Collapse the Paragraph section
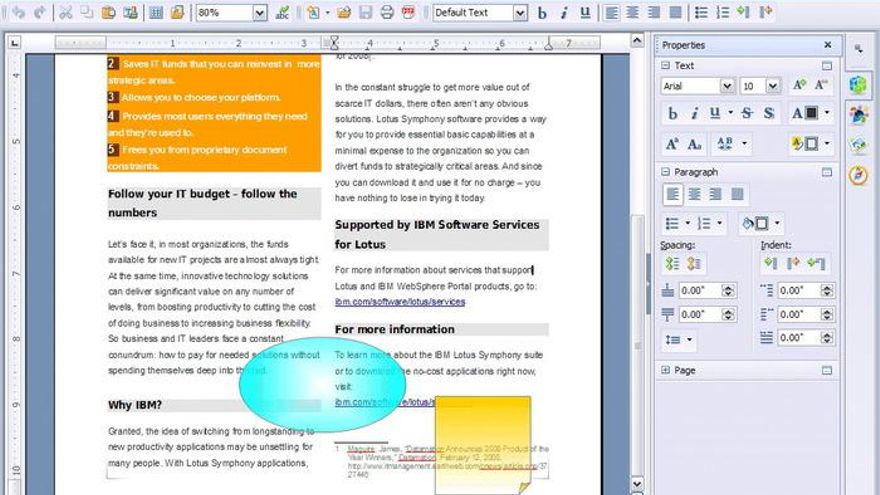The image size is (880, 495). (x=665, y=172)
